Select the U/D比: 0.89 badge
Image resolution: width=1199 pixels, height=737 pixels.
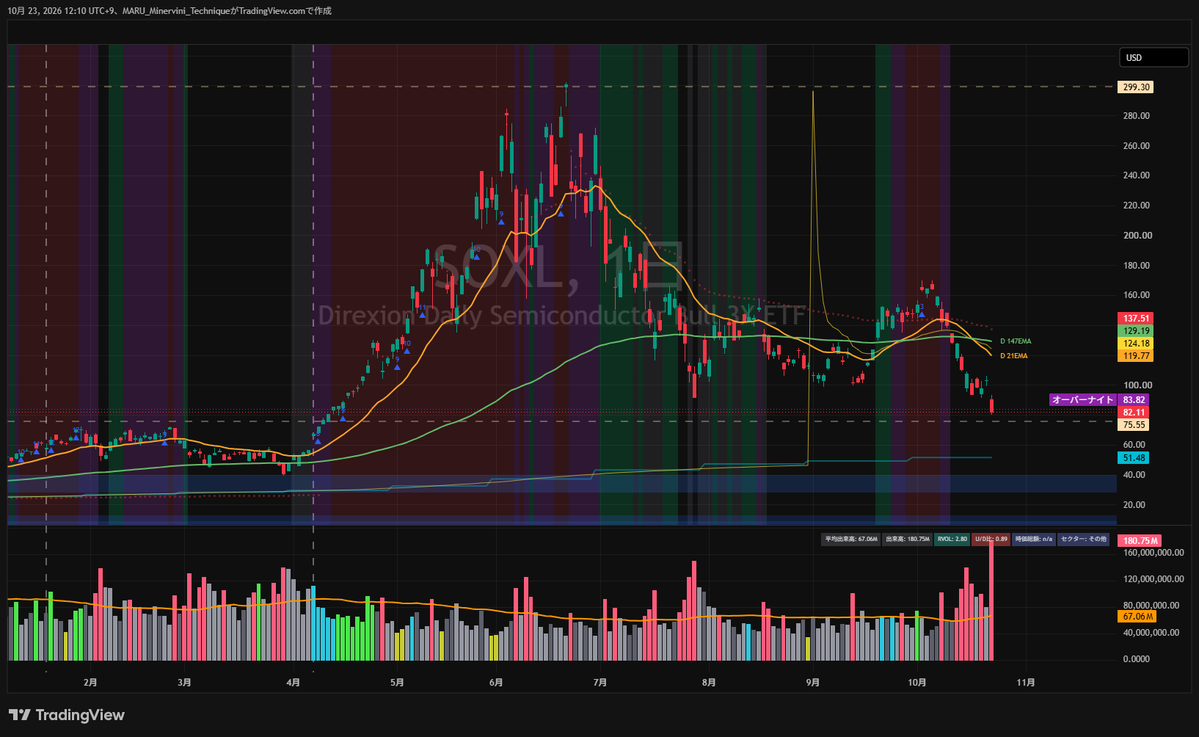coord(991,539)
